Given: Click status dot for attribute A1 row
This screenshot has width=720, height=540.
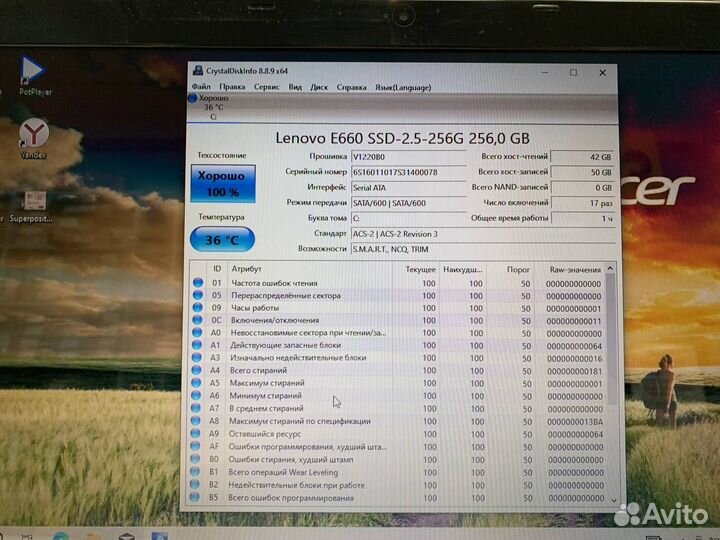Looking at the screenshot, I should coord(197,345).
